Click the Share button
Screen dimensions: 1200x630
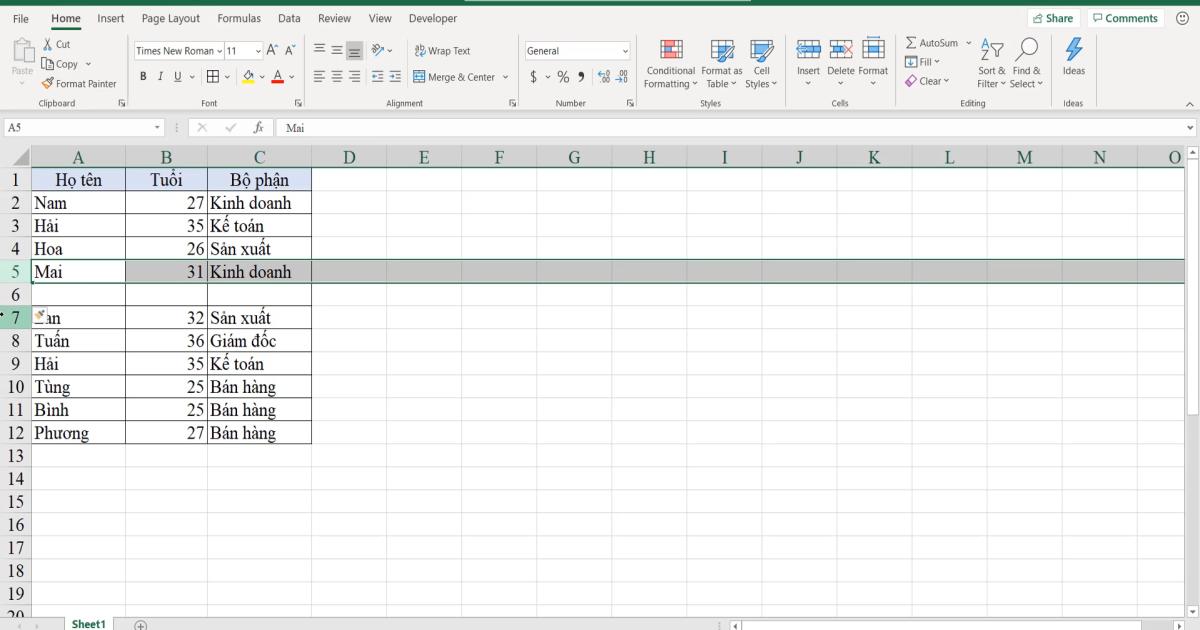coord(1053,17)
